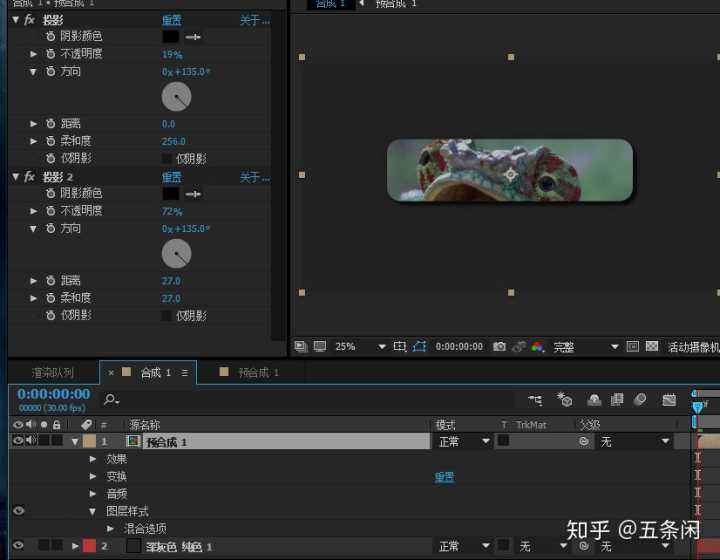Toggle the shy layers hide icon
This screenshot has height=560, width=720.
pos(594,400)
